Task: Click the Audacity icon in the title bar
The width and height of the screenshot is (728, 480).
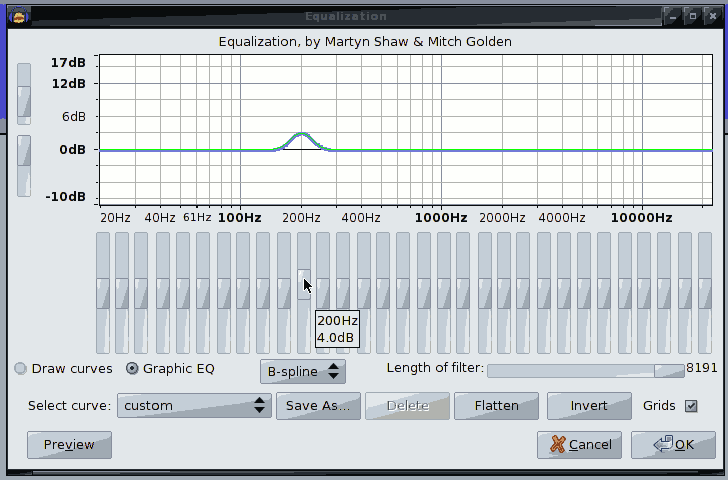Action: [x=19, y=17]
